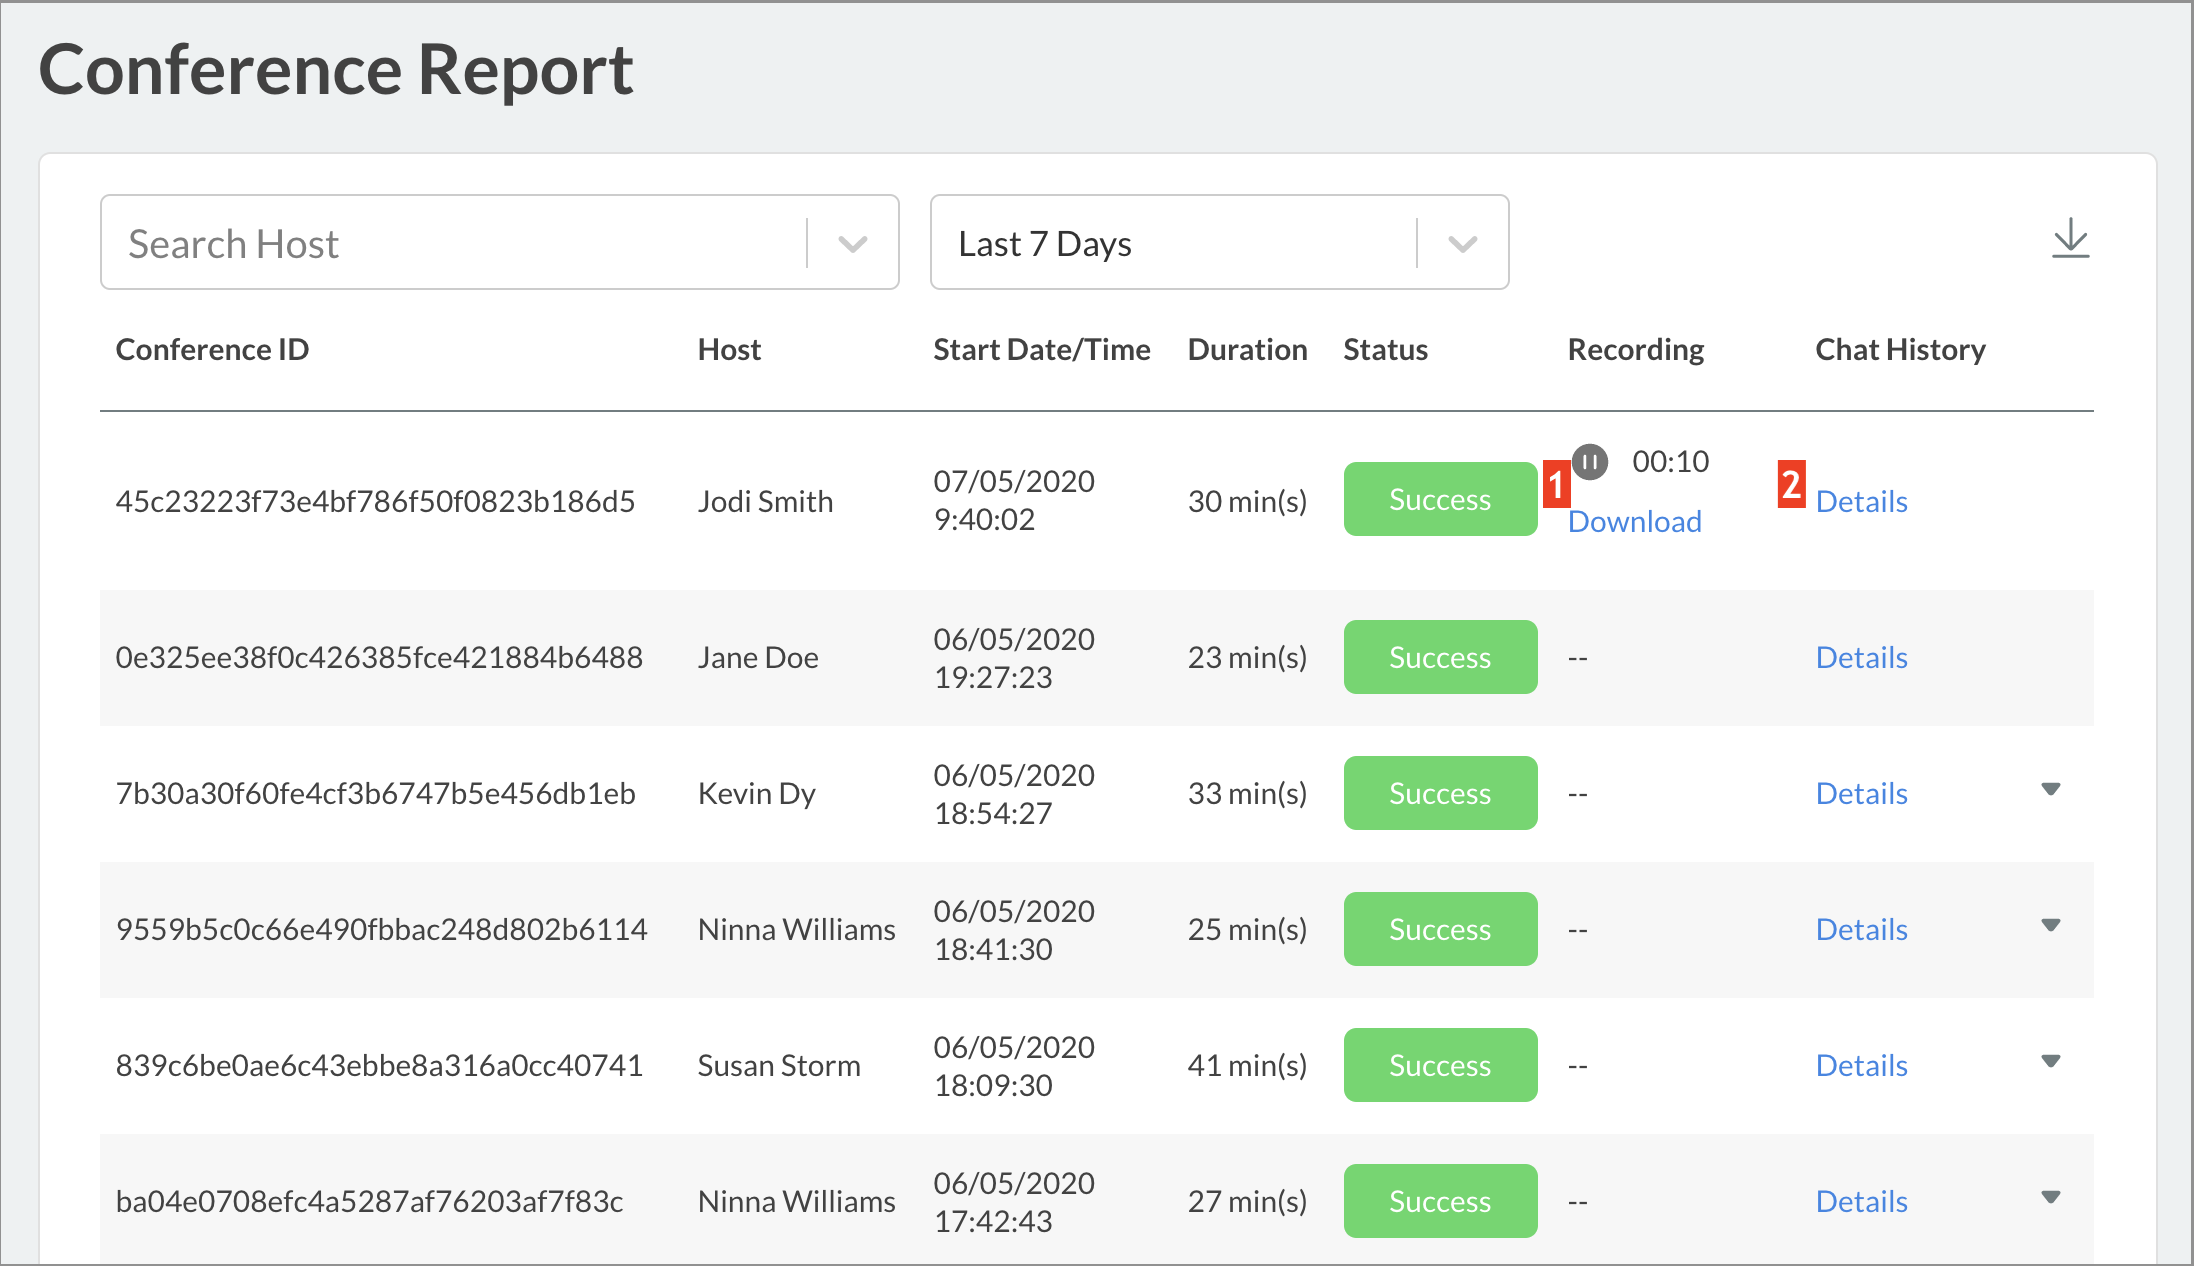Download Jodi Smith's conference recording
The height and width of the screenshot is (1266, 2194).
point(1634,521)
